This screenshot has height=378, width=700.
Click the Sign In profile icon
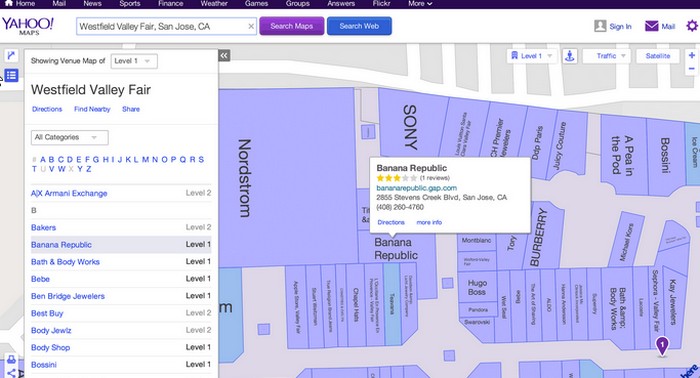600,26
